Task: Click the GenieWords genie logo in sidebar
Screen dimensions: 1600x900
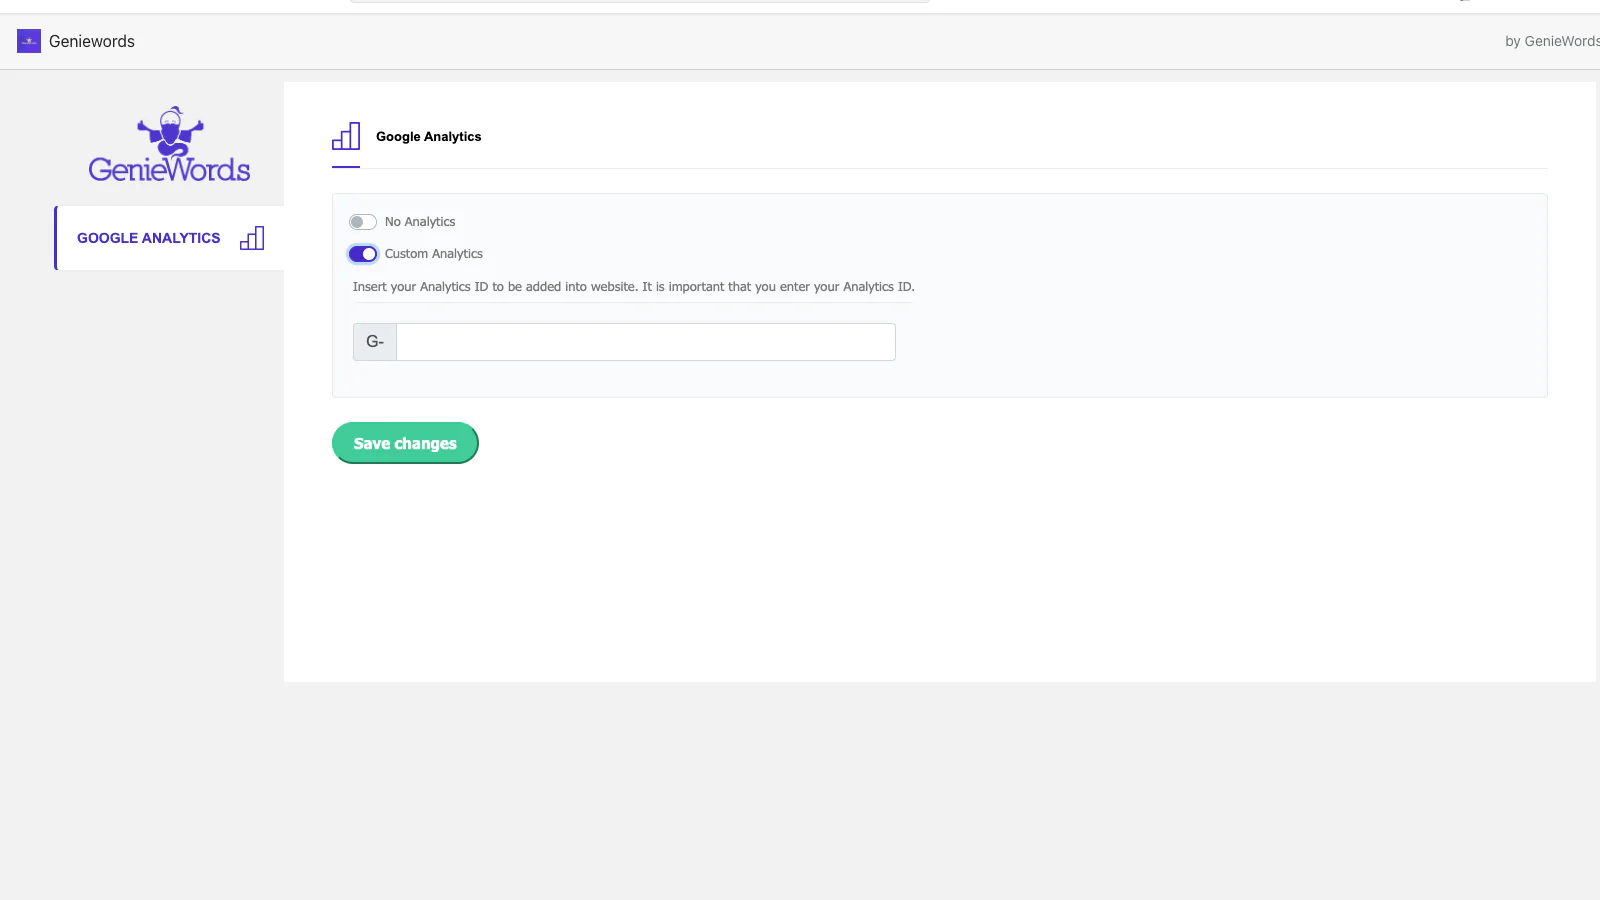Action: click(x=169, y=145)
